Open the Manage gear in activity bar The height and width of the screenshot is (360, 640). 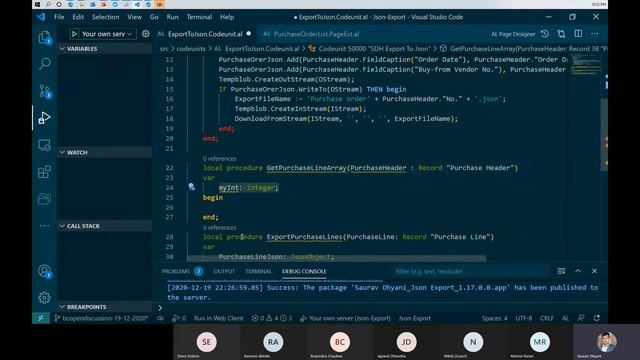click(x=44, y=298)
